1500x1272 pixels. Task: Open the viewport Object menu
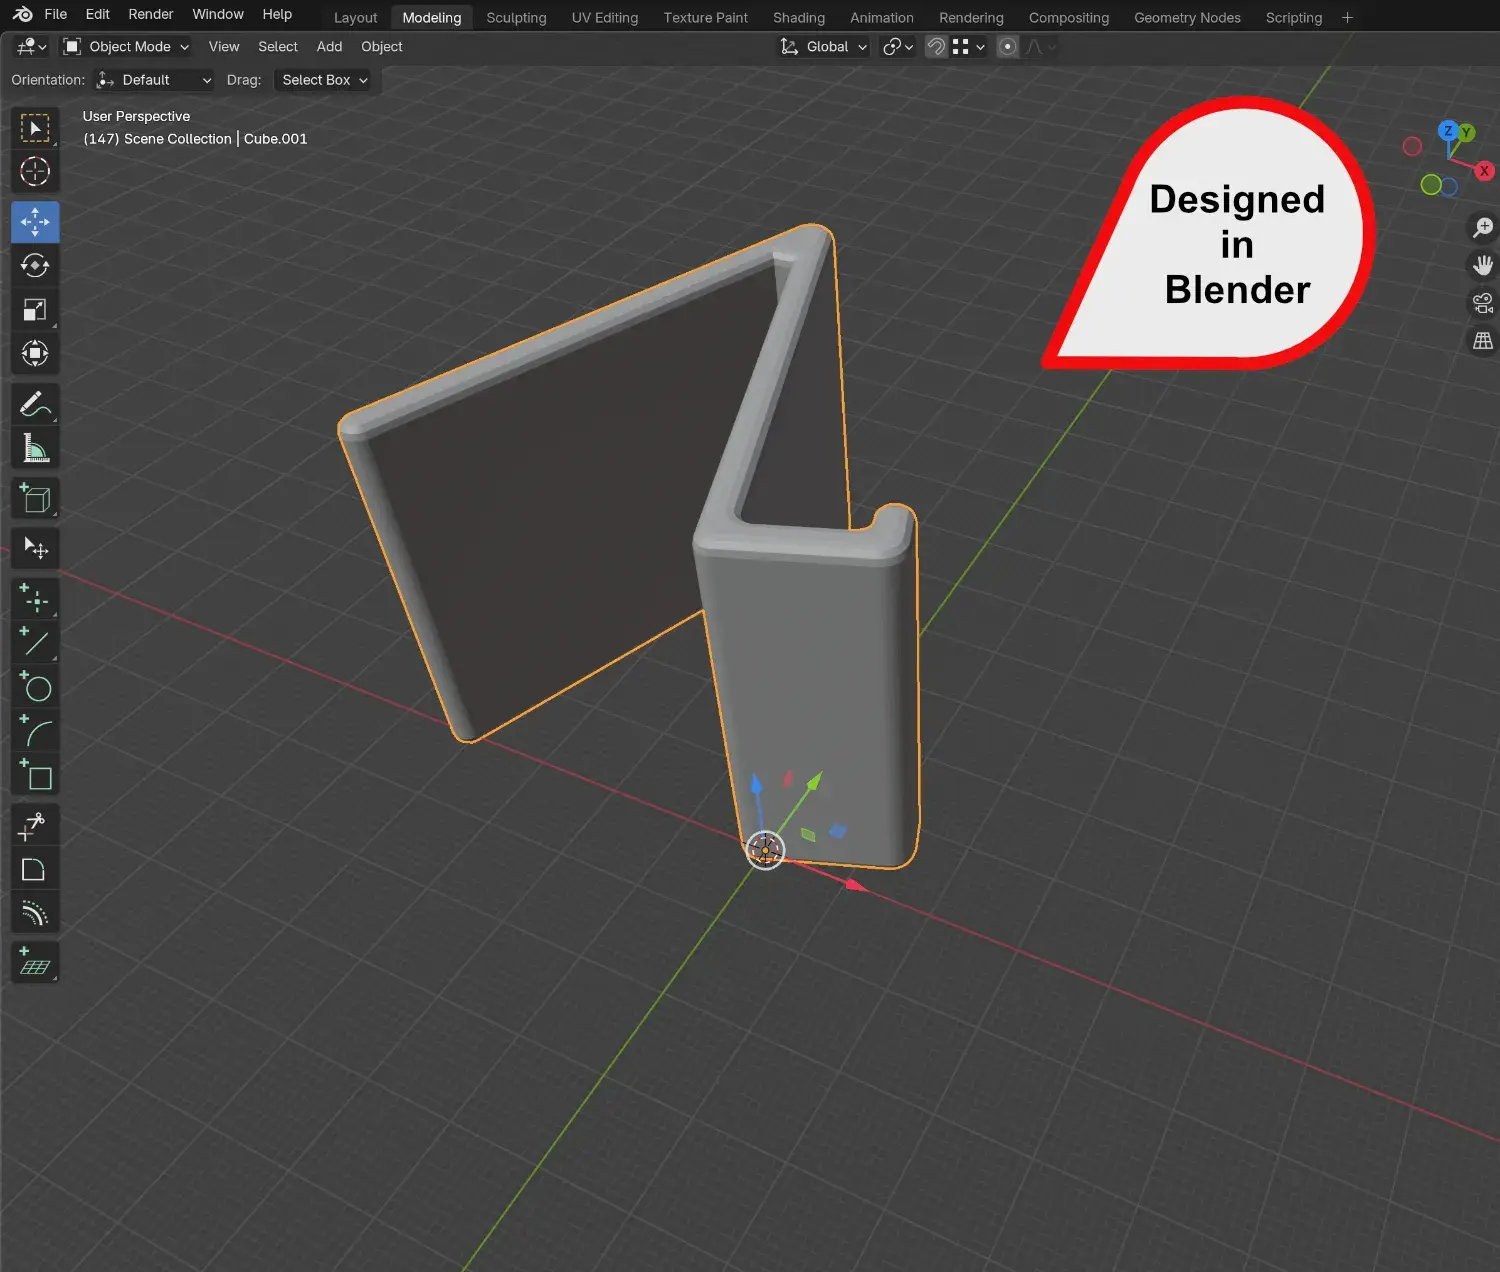(382, 47)
